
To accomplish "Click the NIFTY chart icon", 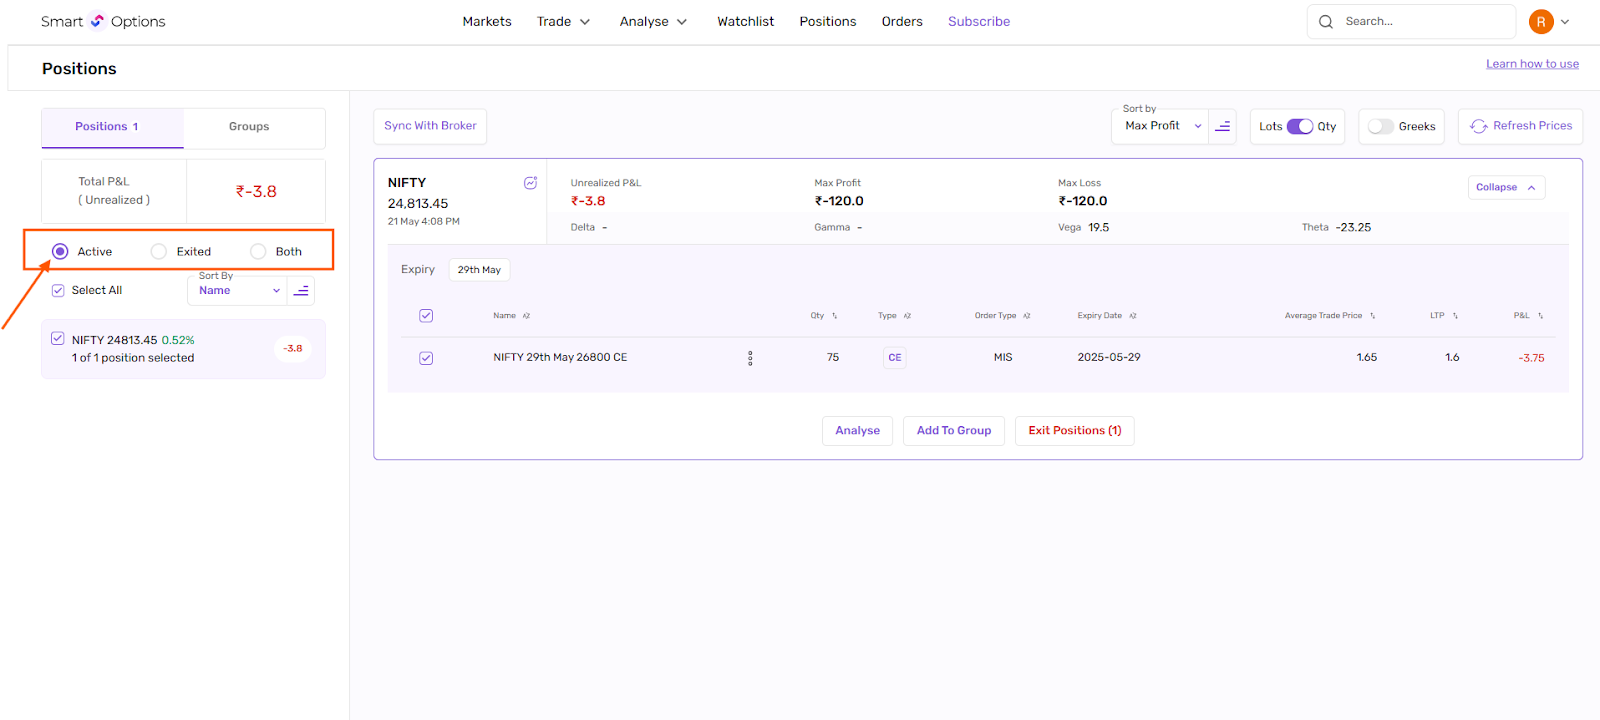I will pyautogui.click(x=530, y=183).
